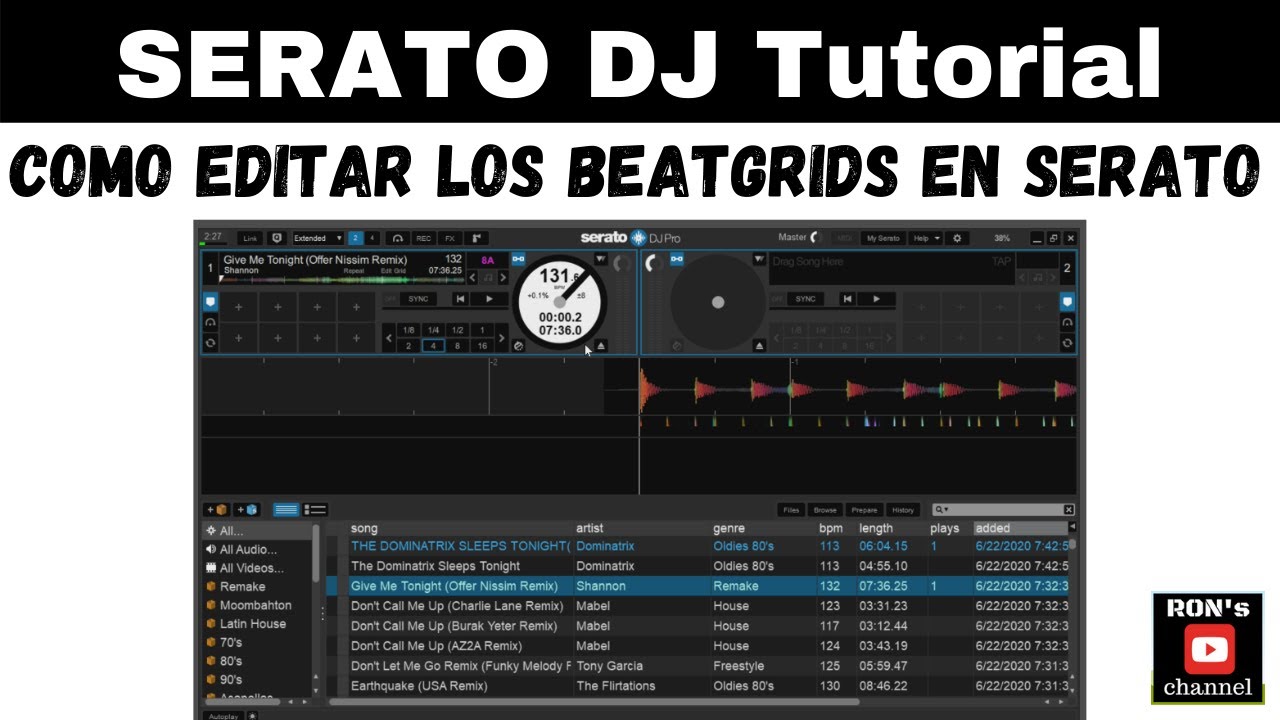Select auto loop length 16 on deck 1

pos(482,346)
